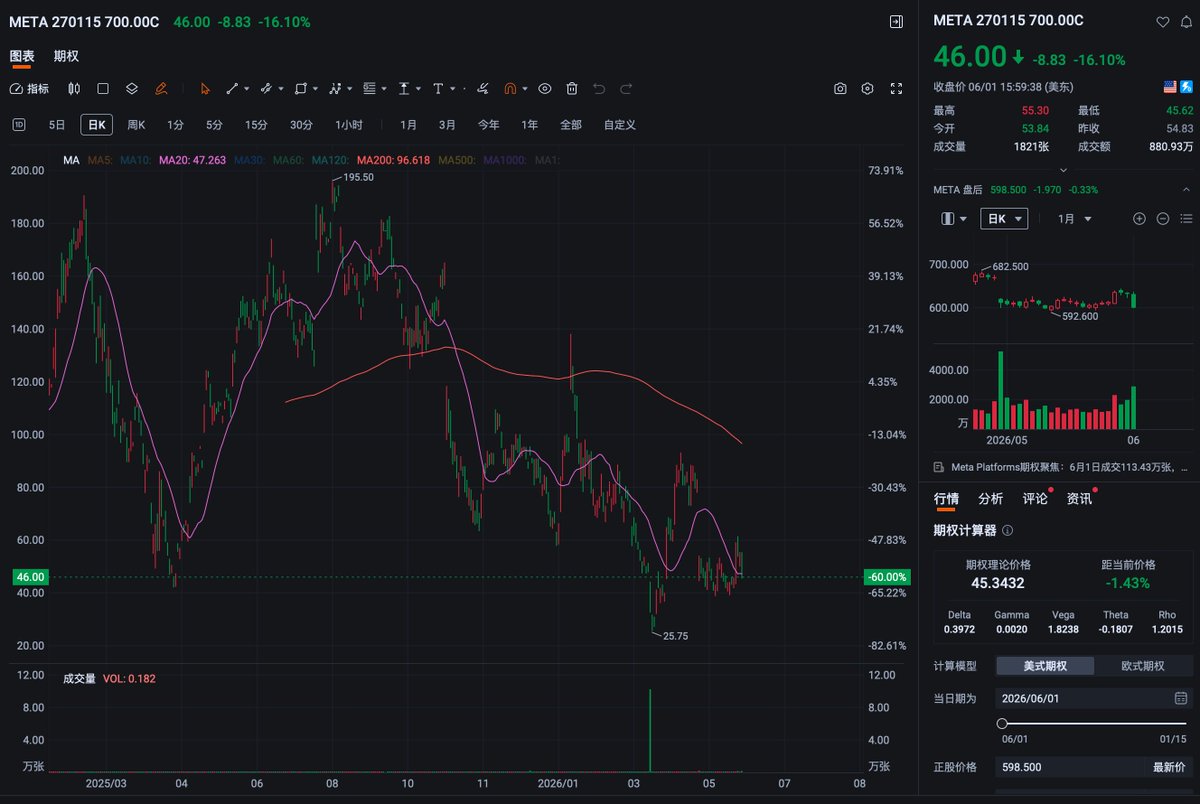Viewport: 1200px width, 804px height.
Task: Switch main chart to 周K
Action: click(x=136, y=125)
